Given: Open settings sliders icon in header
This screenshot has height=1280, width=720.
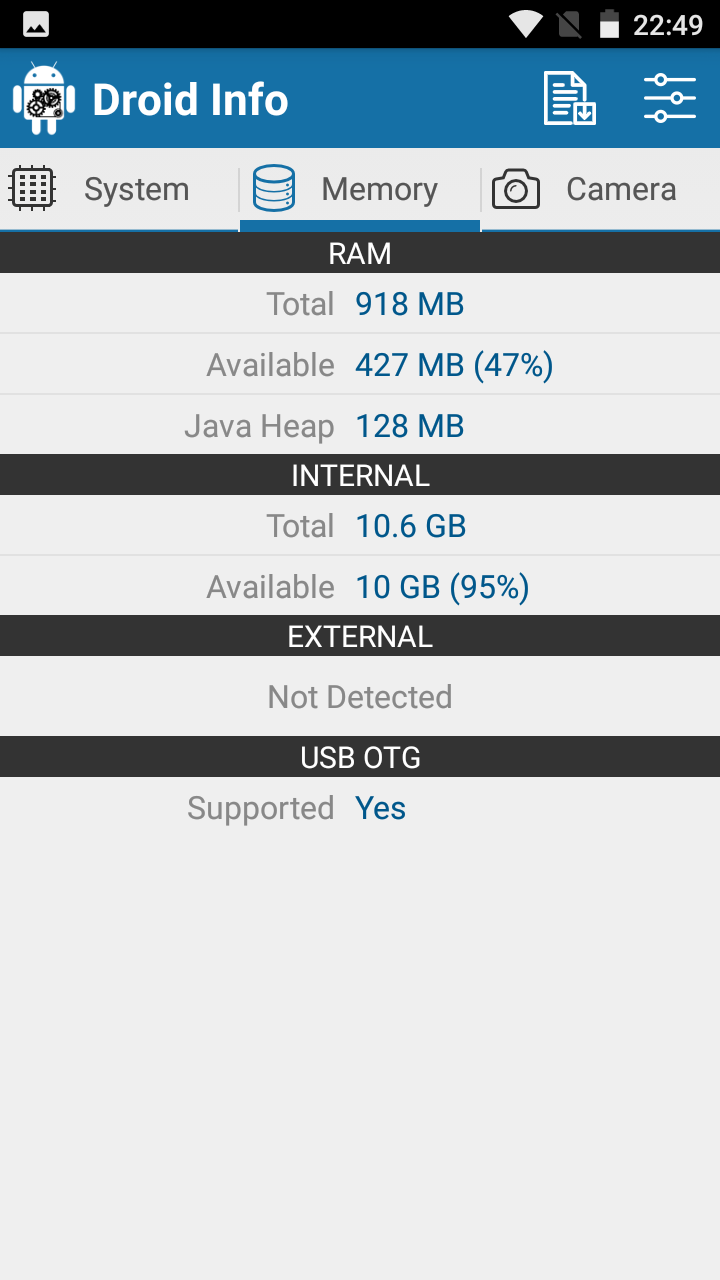Looking at the screenshot, I should [x=669, y=98].
